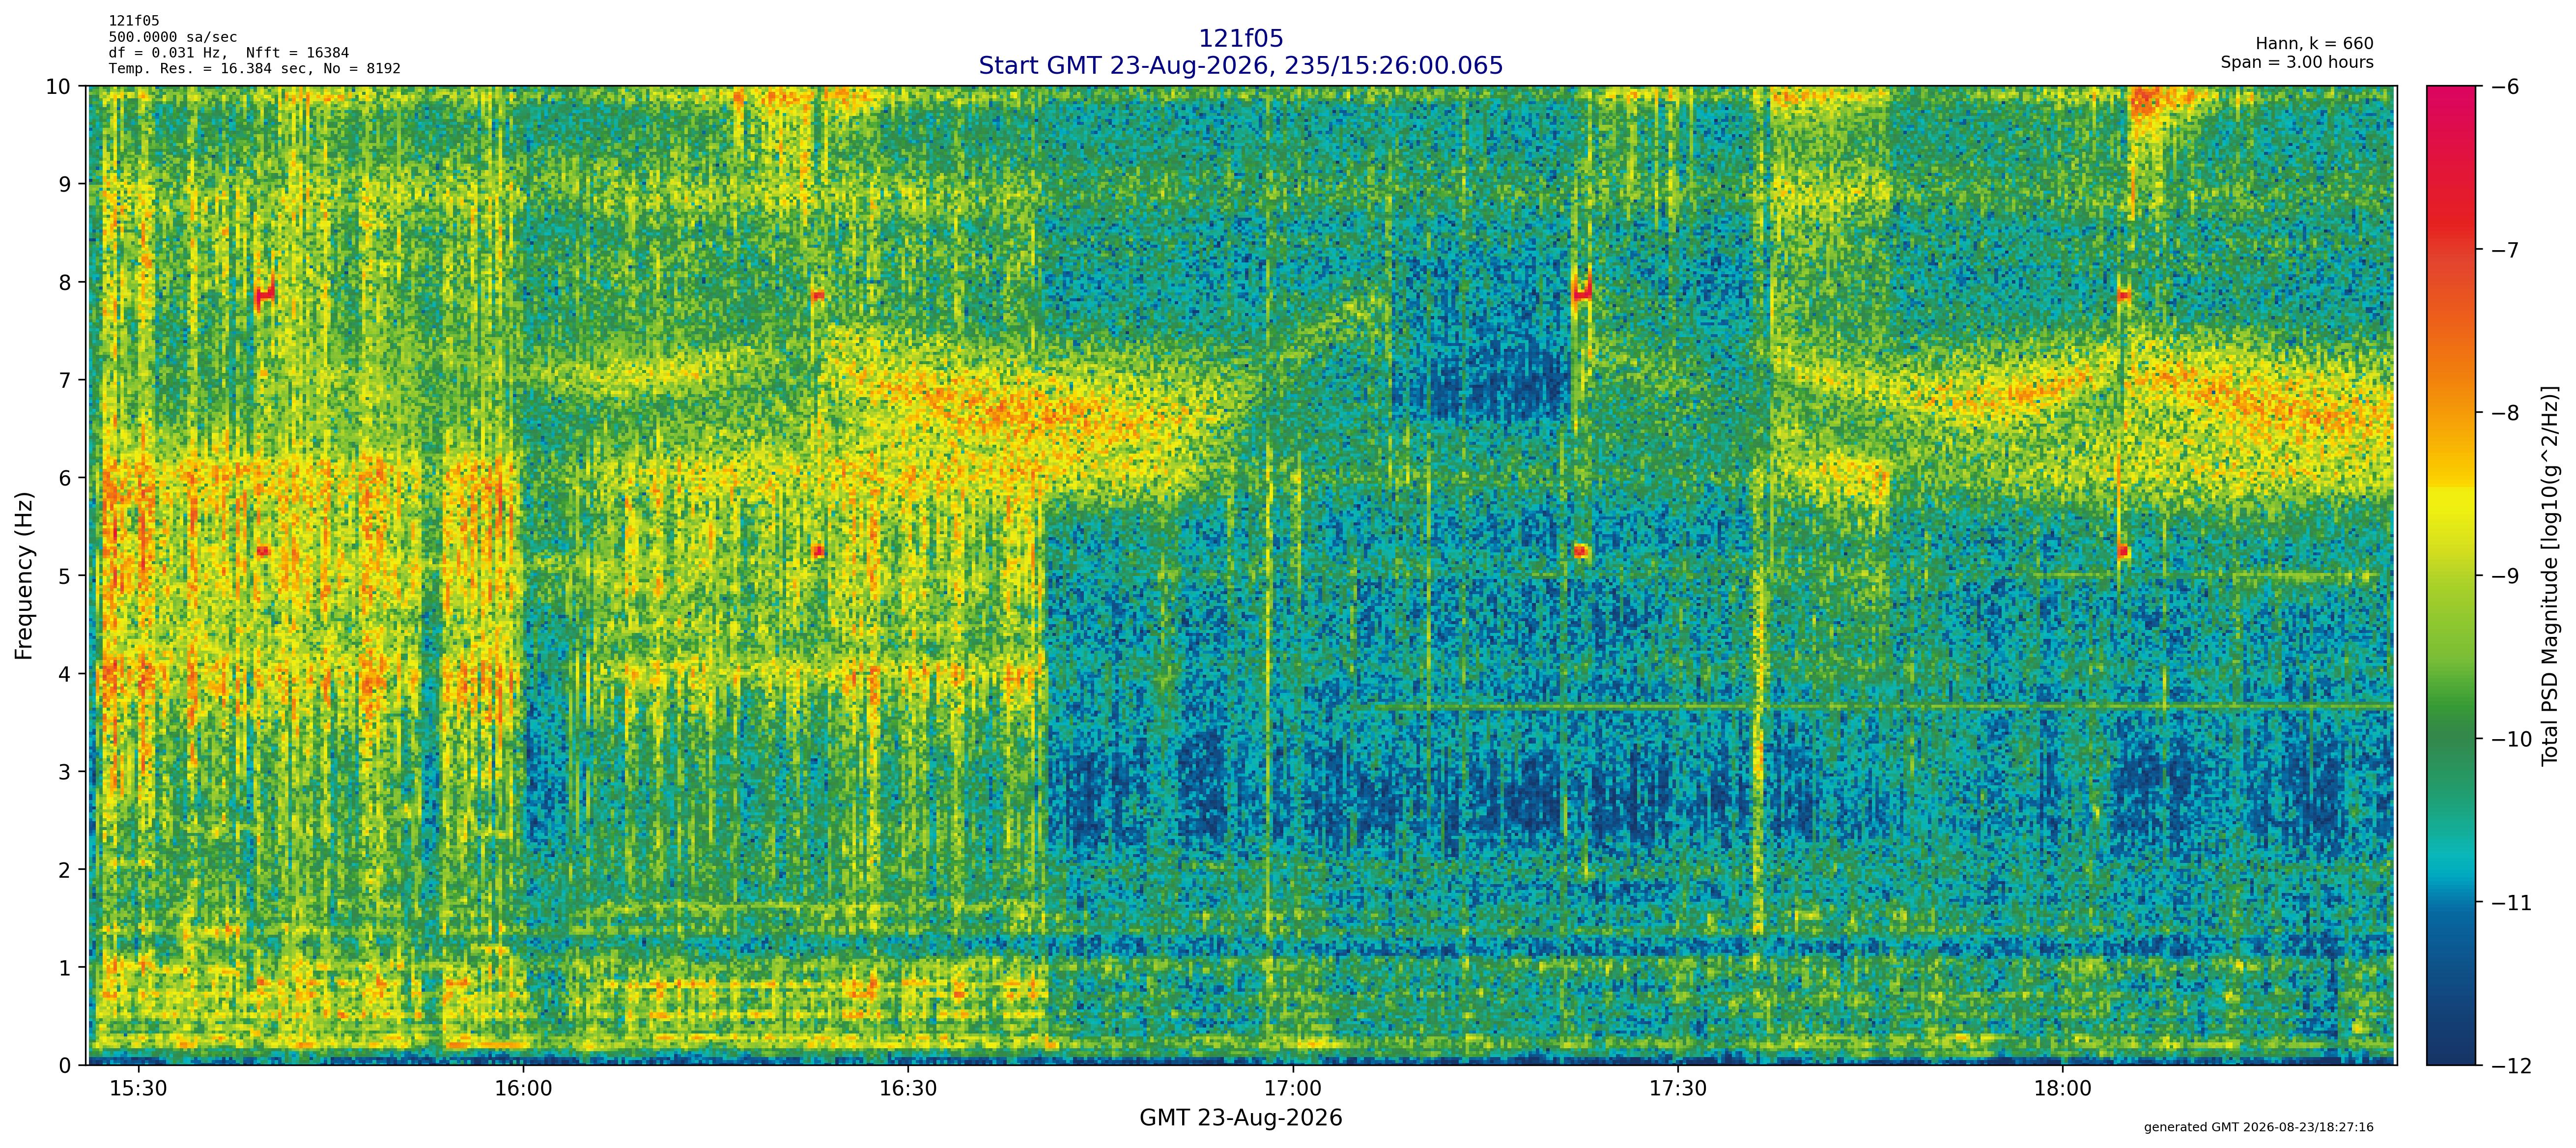This screenshot has height=1148, width=2576.
Task: Select the frequency axis tick label "7"
Action: tap(65, 380)
